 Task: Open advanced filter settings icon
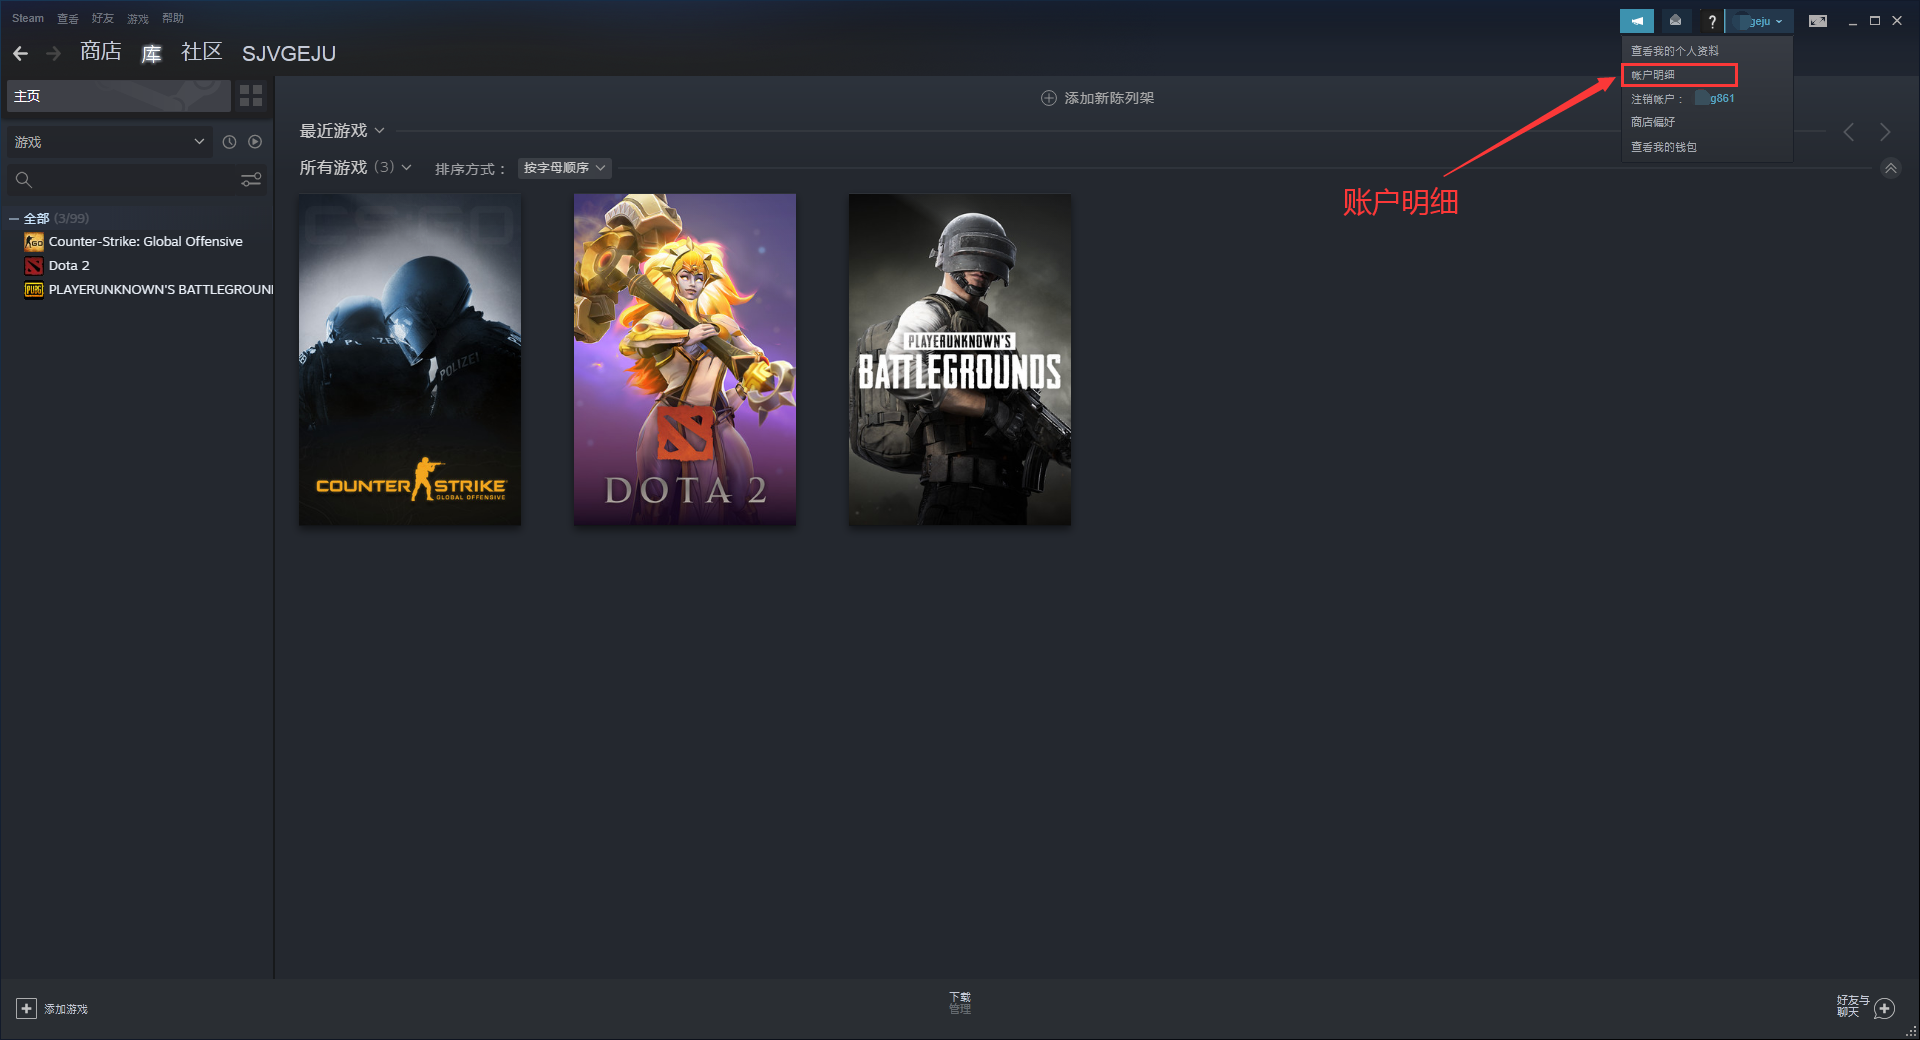pos(251,180)
